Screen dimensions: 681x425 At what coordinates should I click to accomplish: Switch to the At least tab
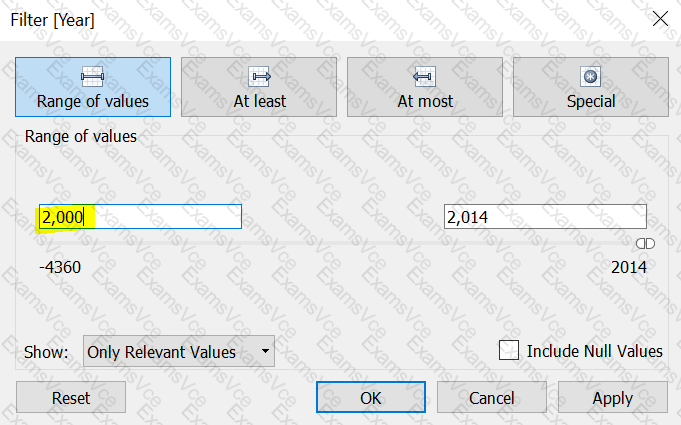[x=259, y=87]
